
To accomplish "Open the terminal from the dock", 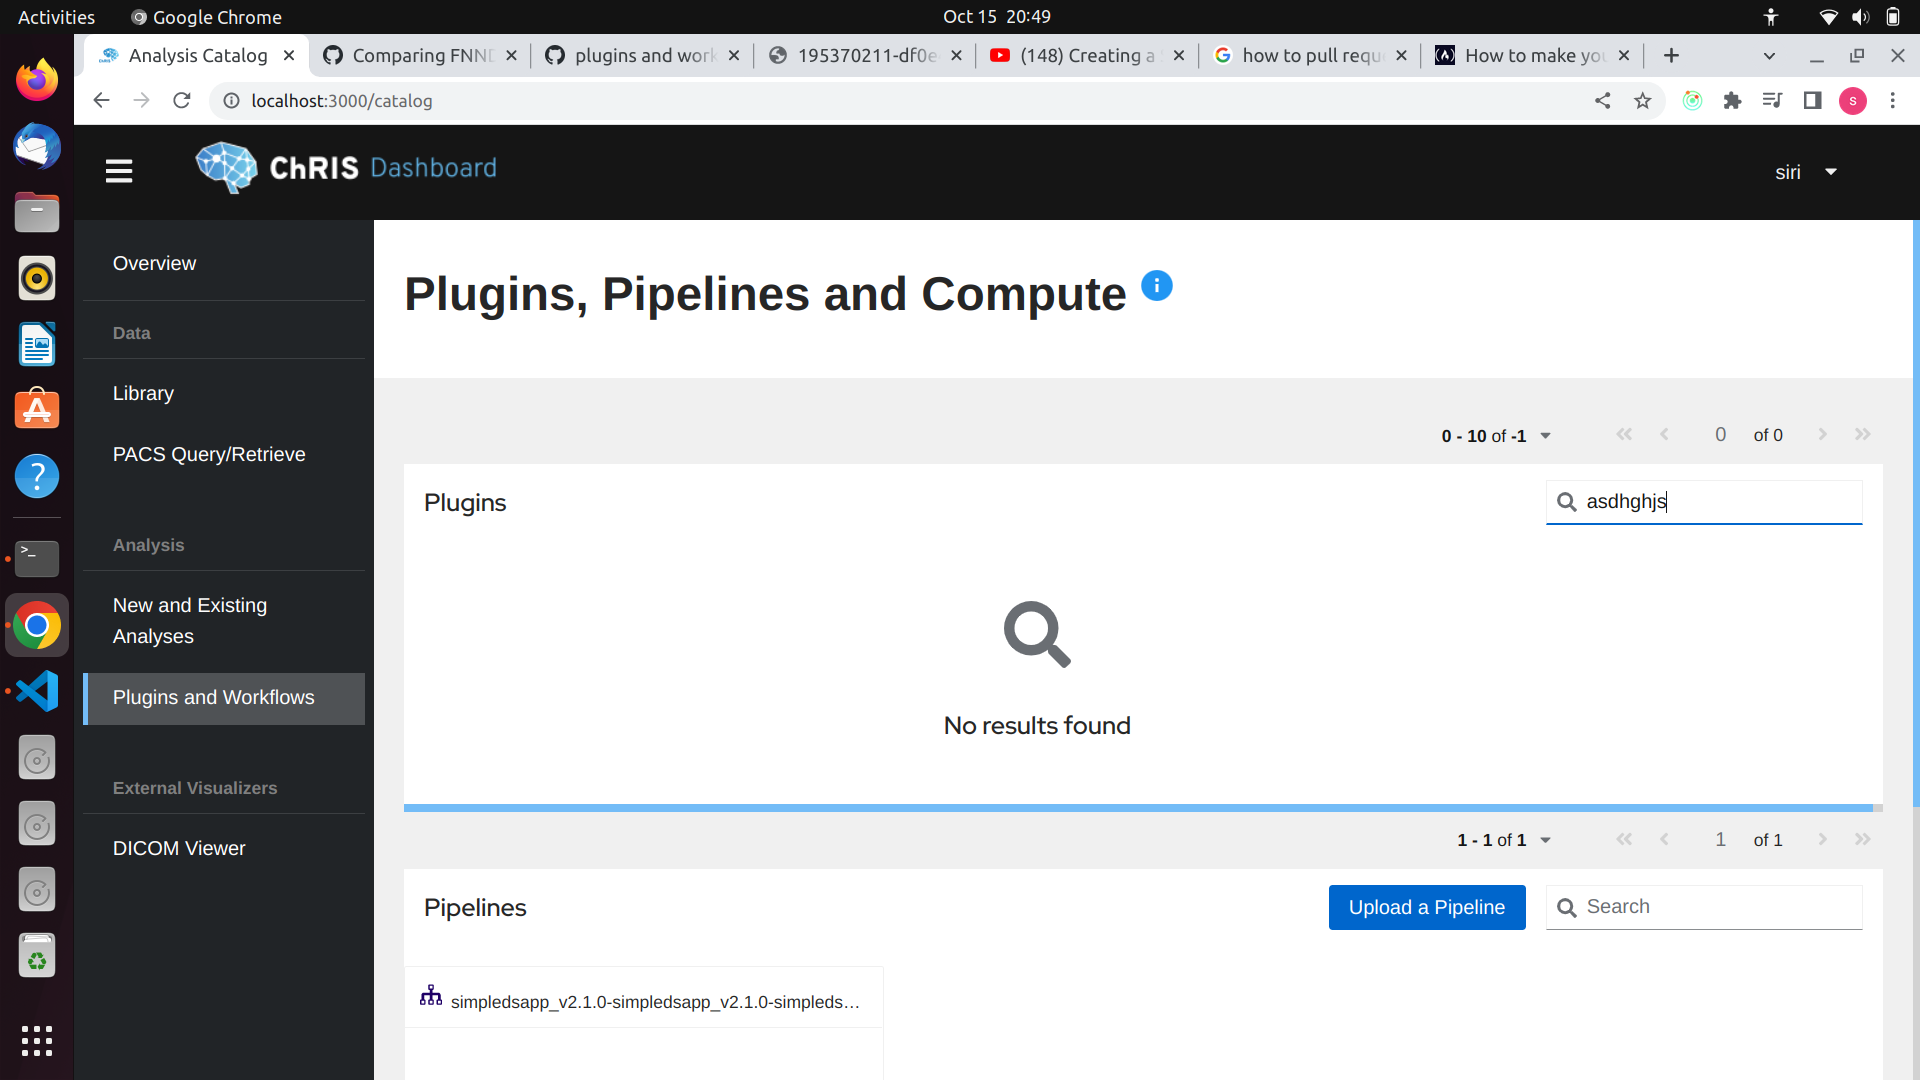I will click(37, 559).
